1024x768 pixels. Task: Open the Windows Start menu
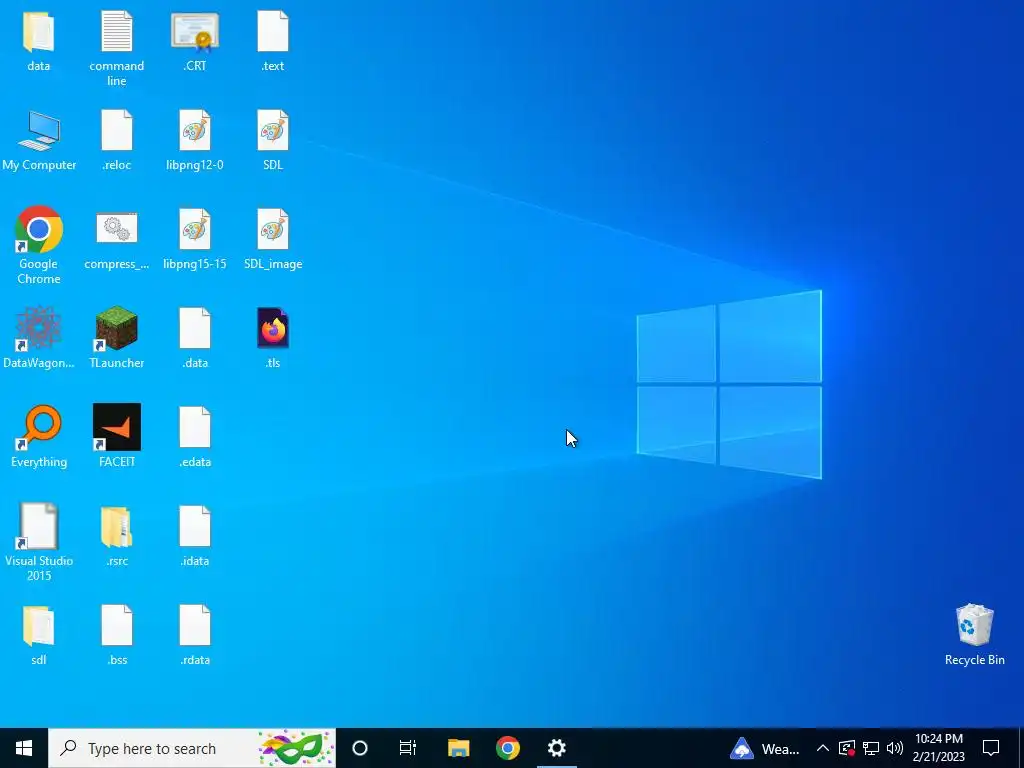24,748
